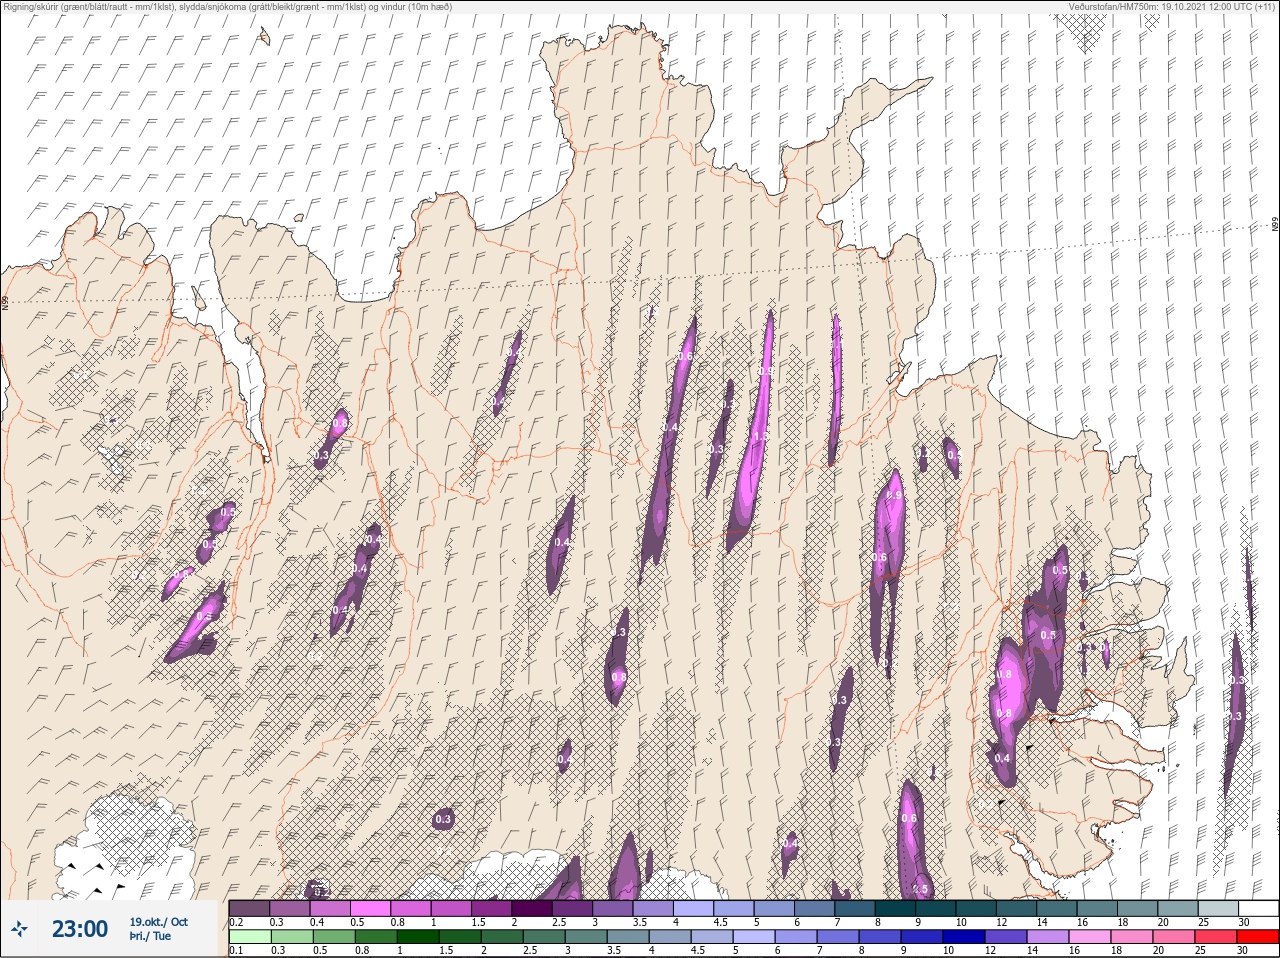Screen dimensions: 1280x958
Task: Select the bright pink 0.5 swatch in the upper legend
Action: click(x=371, y=908)
